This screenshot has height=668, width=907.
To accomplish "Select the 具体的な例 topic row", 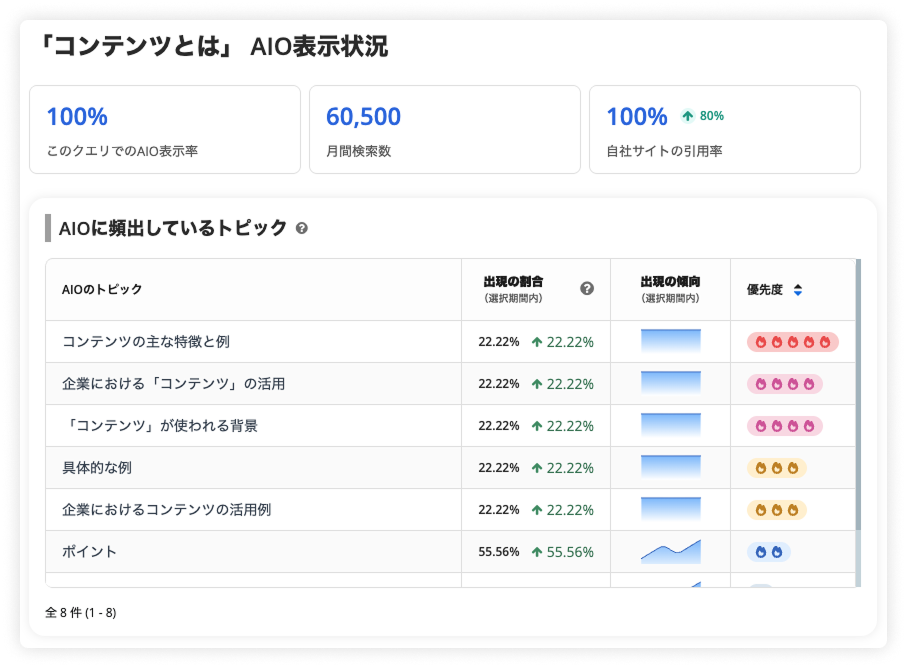I will [x=97, y=468].
